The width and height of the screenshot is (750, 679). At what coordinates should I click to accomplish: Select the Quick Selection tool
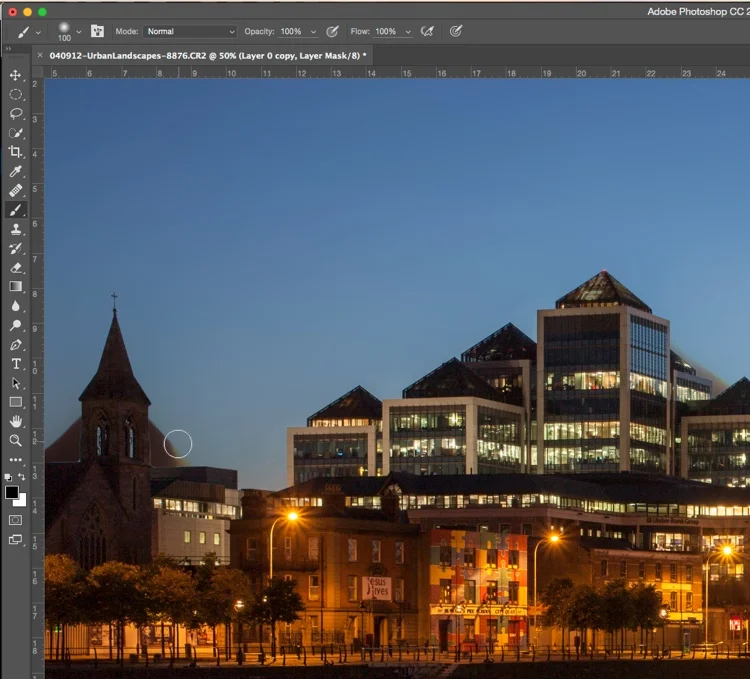pos(15,133)
